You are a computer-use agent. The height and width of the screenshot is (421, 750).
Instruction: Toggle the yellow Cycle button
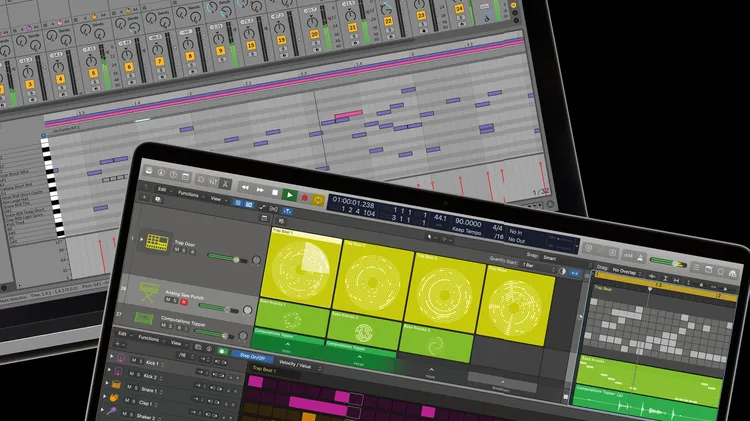(x=318, y=199)
